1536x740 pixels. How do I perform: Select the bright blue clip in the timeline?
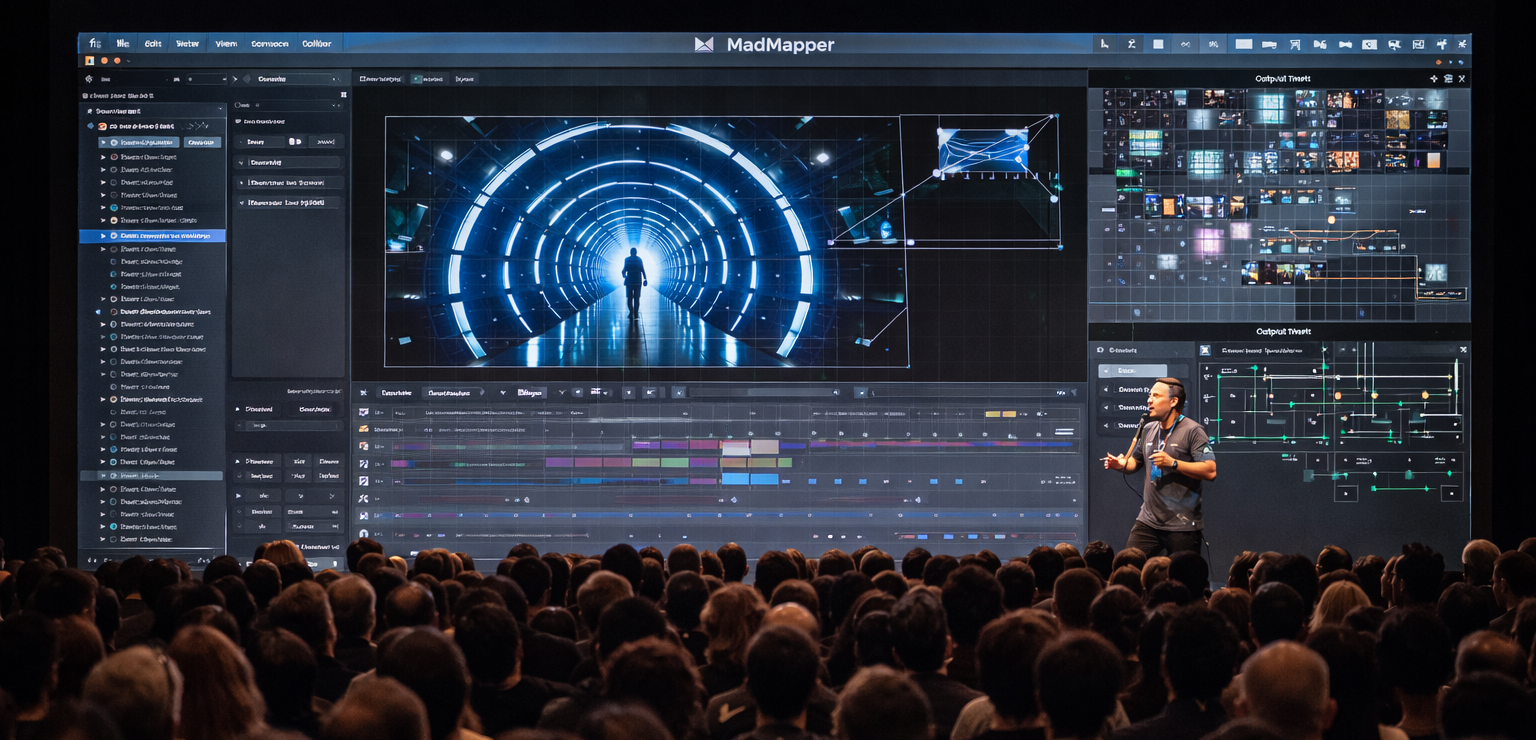(749, 479)
